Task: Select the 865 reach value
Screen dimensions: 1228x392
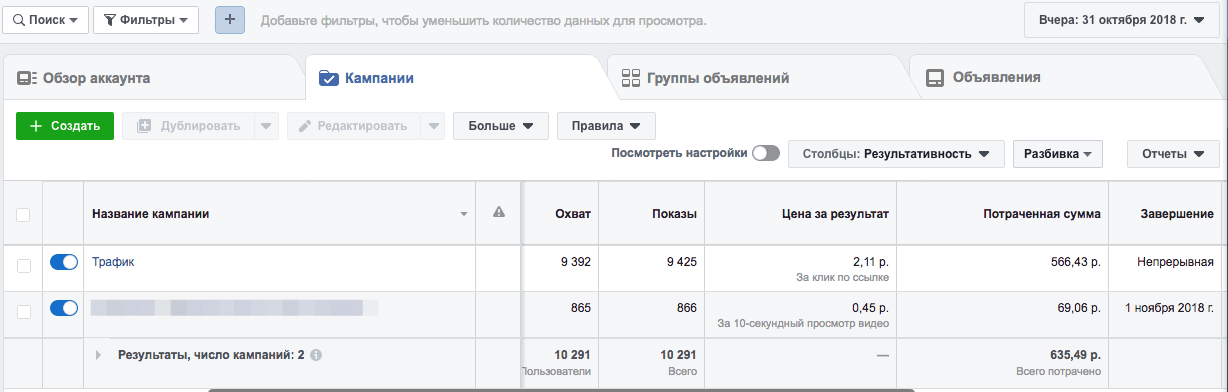Action: (x=581, y=308)
